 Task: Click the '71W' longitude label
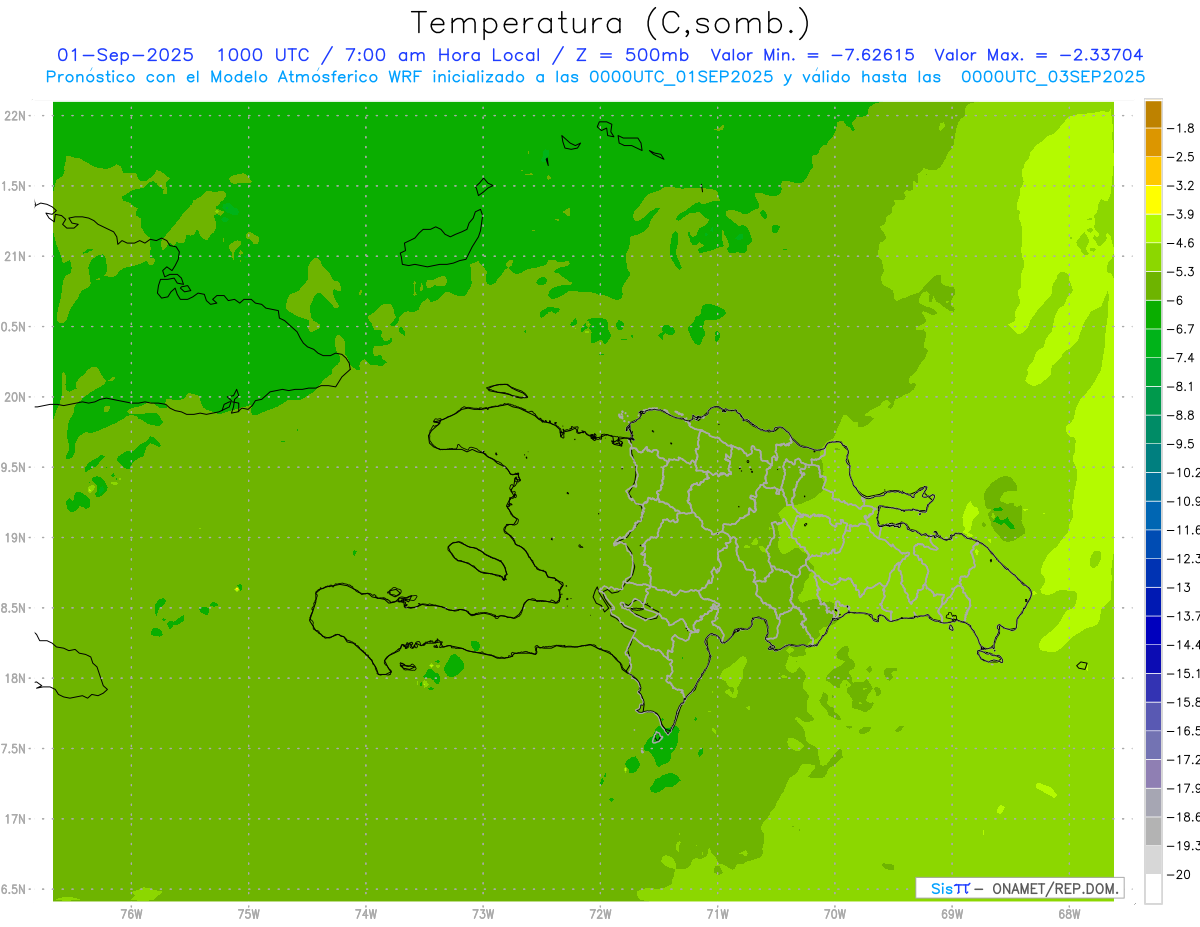[x=717, y=913]
